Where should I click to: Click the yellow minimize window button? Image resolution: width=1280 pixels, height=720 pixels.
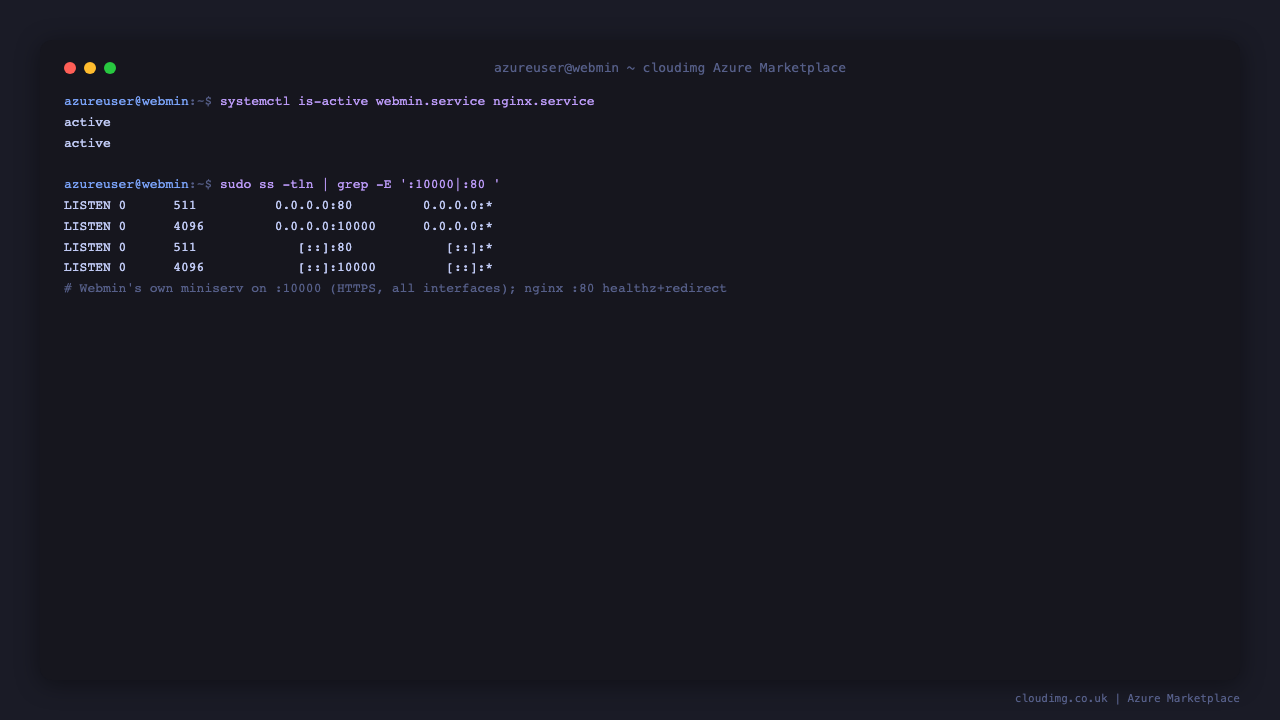(90, 68)
